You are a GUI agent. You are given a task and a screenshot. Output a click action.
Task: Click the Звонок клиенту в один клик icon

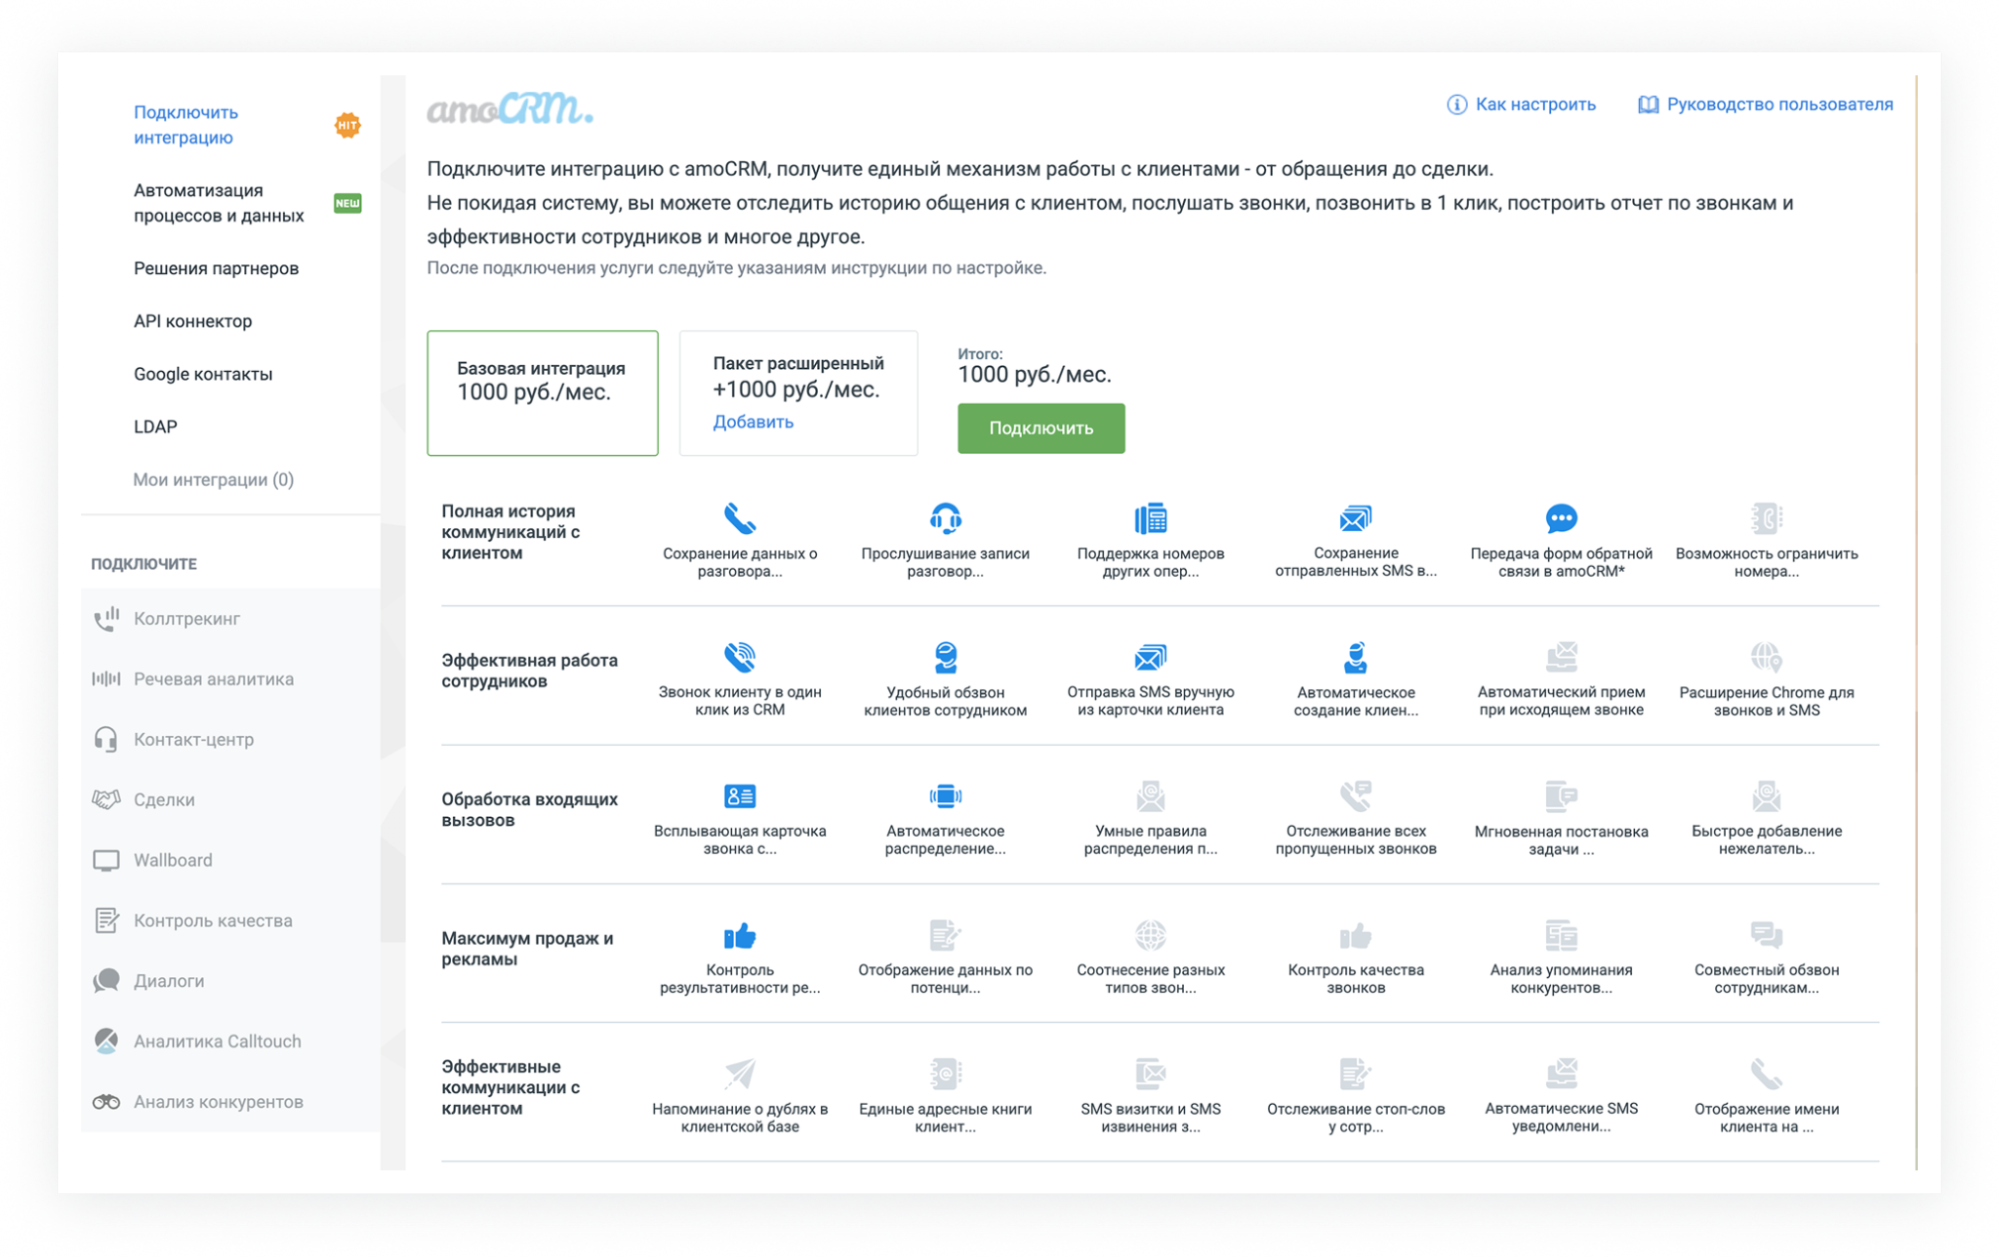(x=739, y=657)
